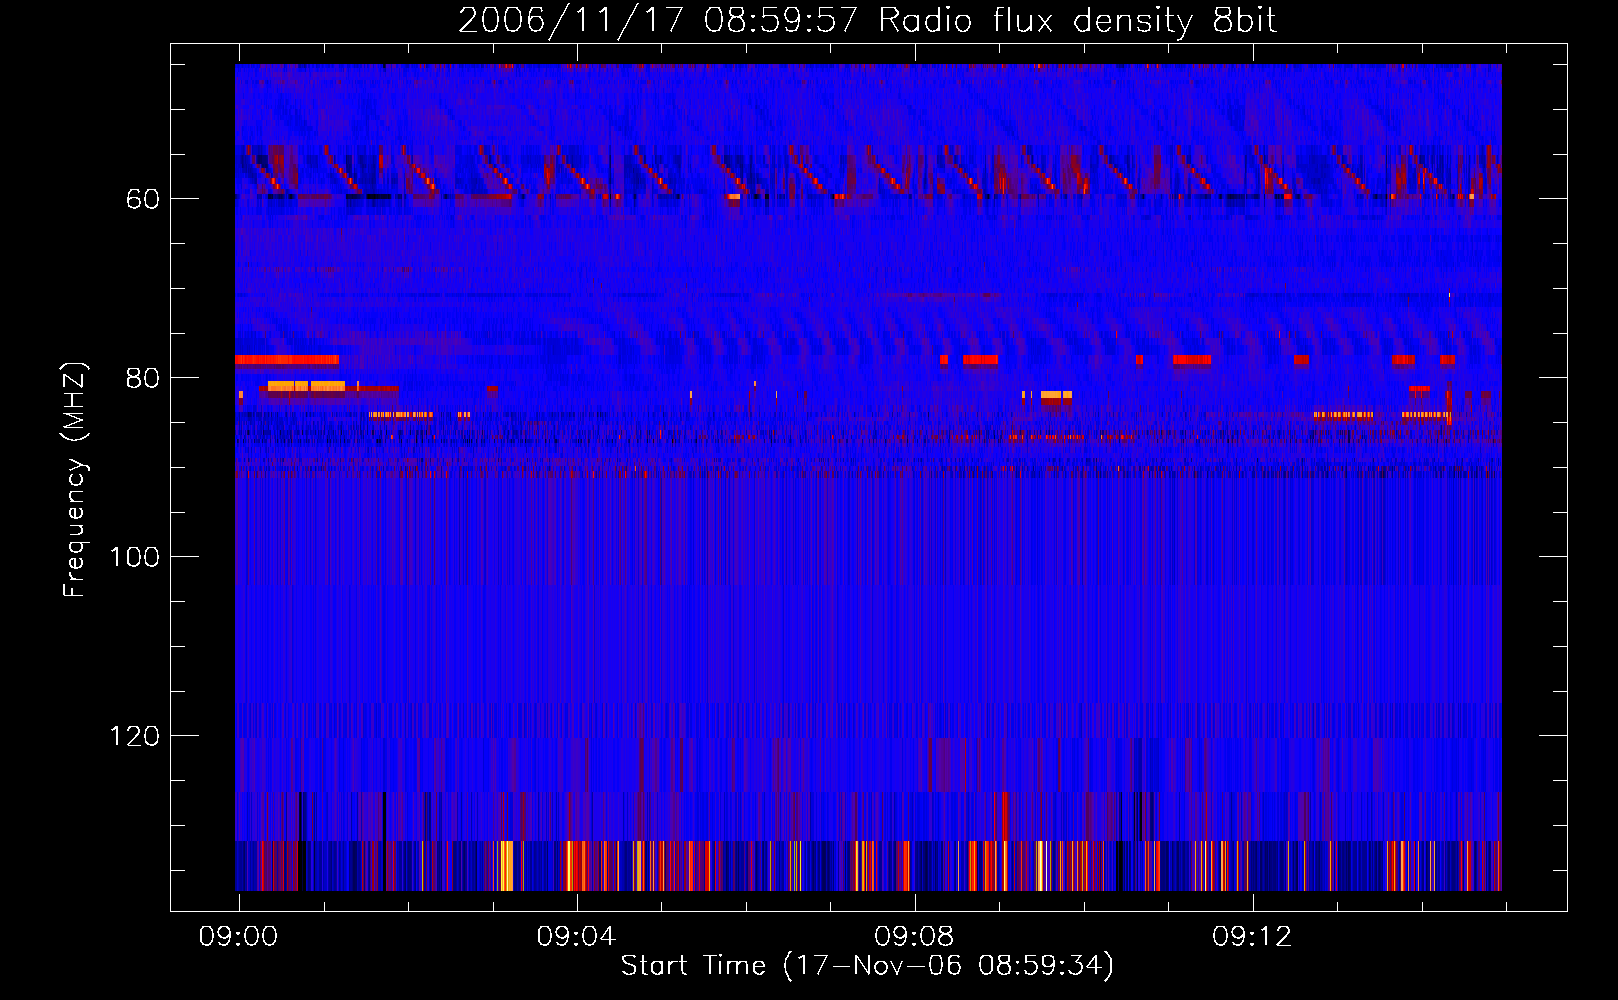Screen dimensions: 1618x1000
Task: Click the plot title '2006/11/17 08:59:57 Radio flux density 8bit'
Action: pos(867,21)
